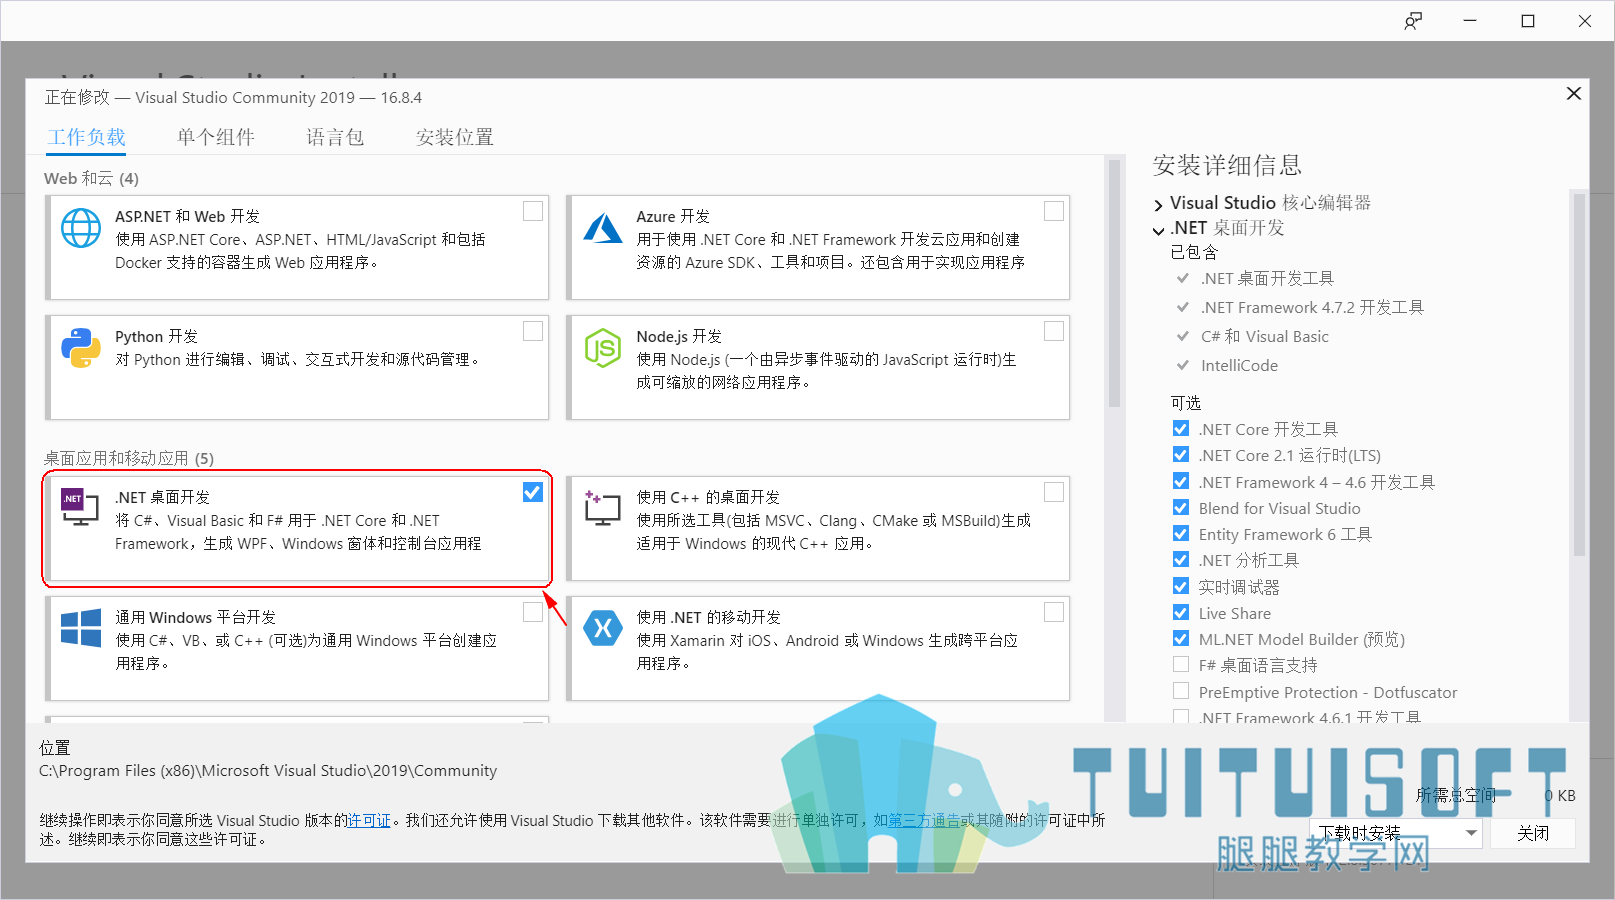Click the Xamarin mobile development icon
This screenshot has height=900, width=1615.
tap(603, 628)
